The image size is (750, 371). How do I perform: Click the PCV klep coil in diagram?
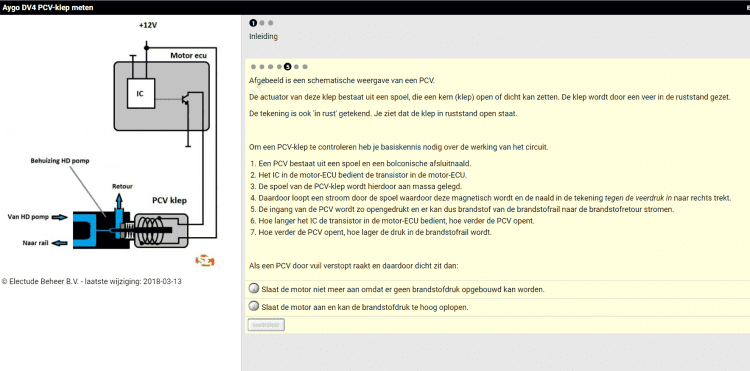tap(154, 230)
